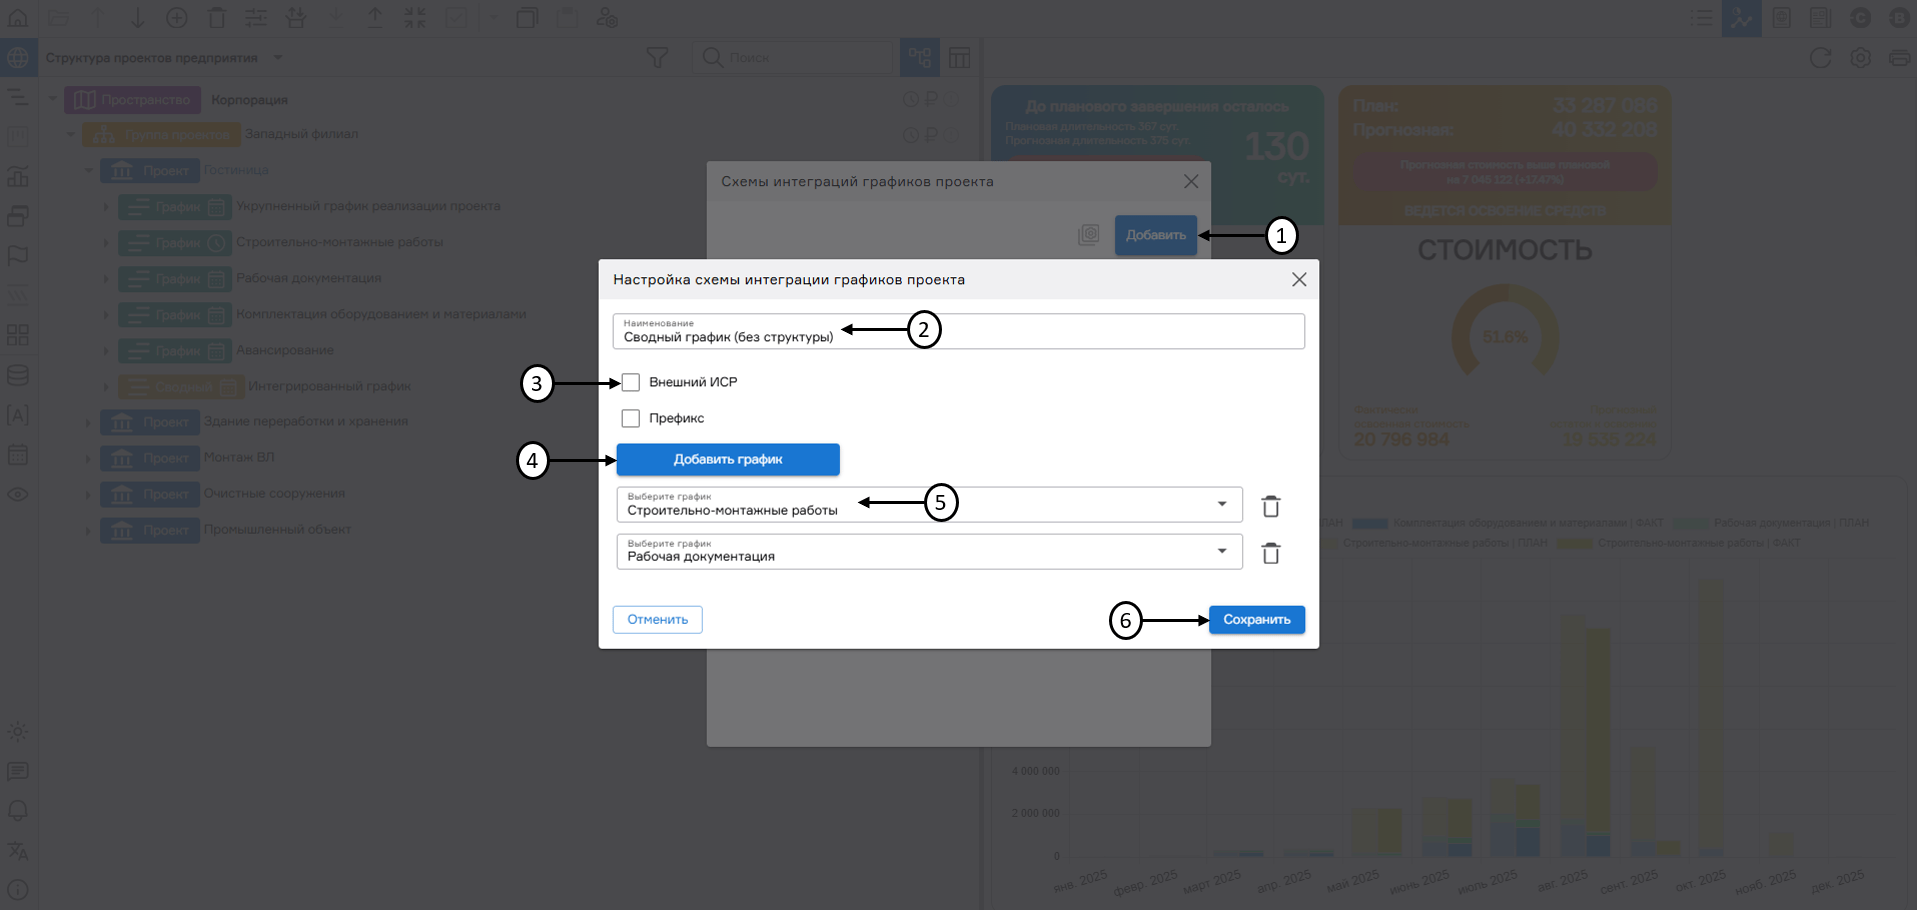Switch to the analytics chart tab
Viewport: 1917px width, 910px height.
tap(1742, 17)
